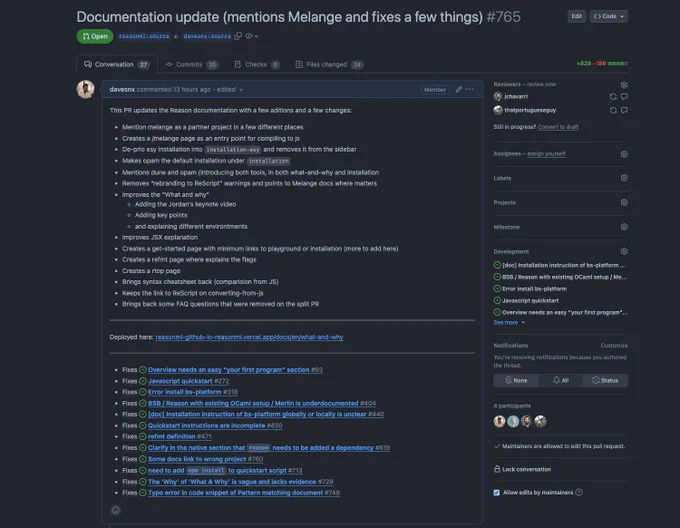Expand the edited history dropdown in comment header
The height and width of the screenshot is (528, 680).
pyautogui.click(x=229, y=89)
